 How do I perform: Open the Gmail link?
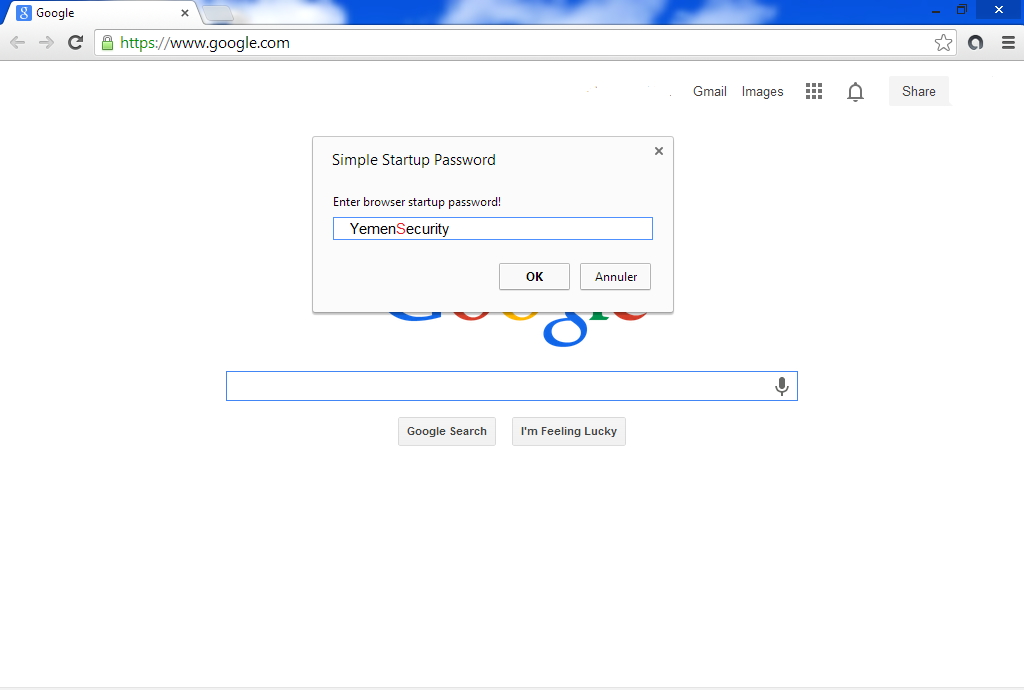[710, 91]
